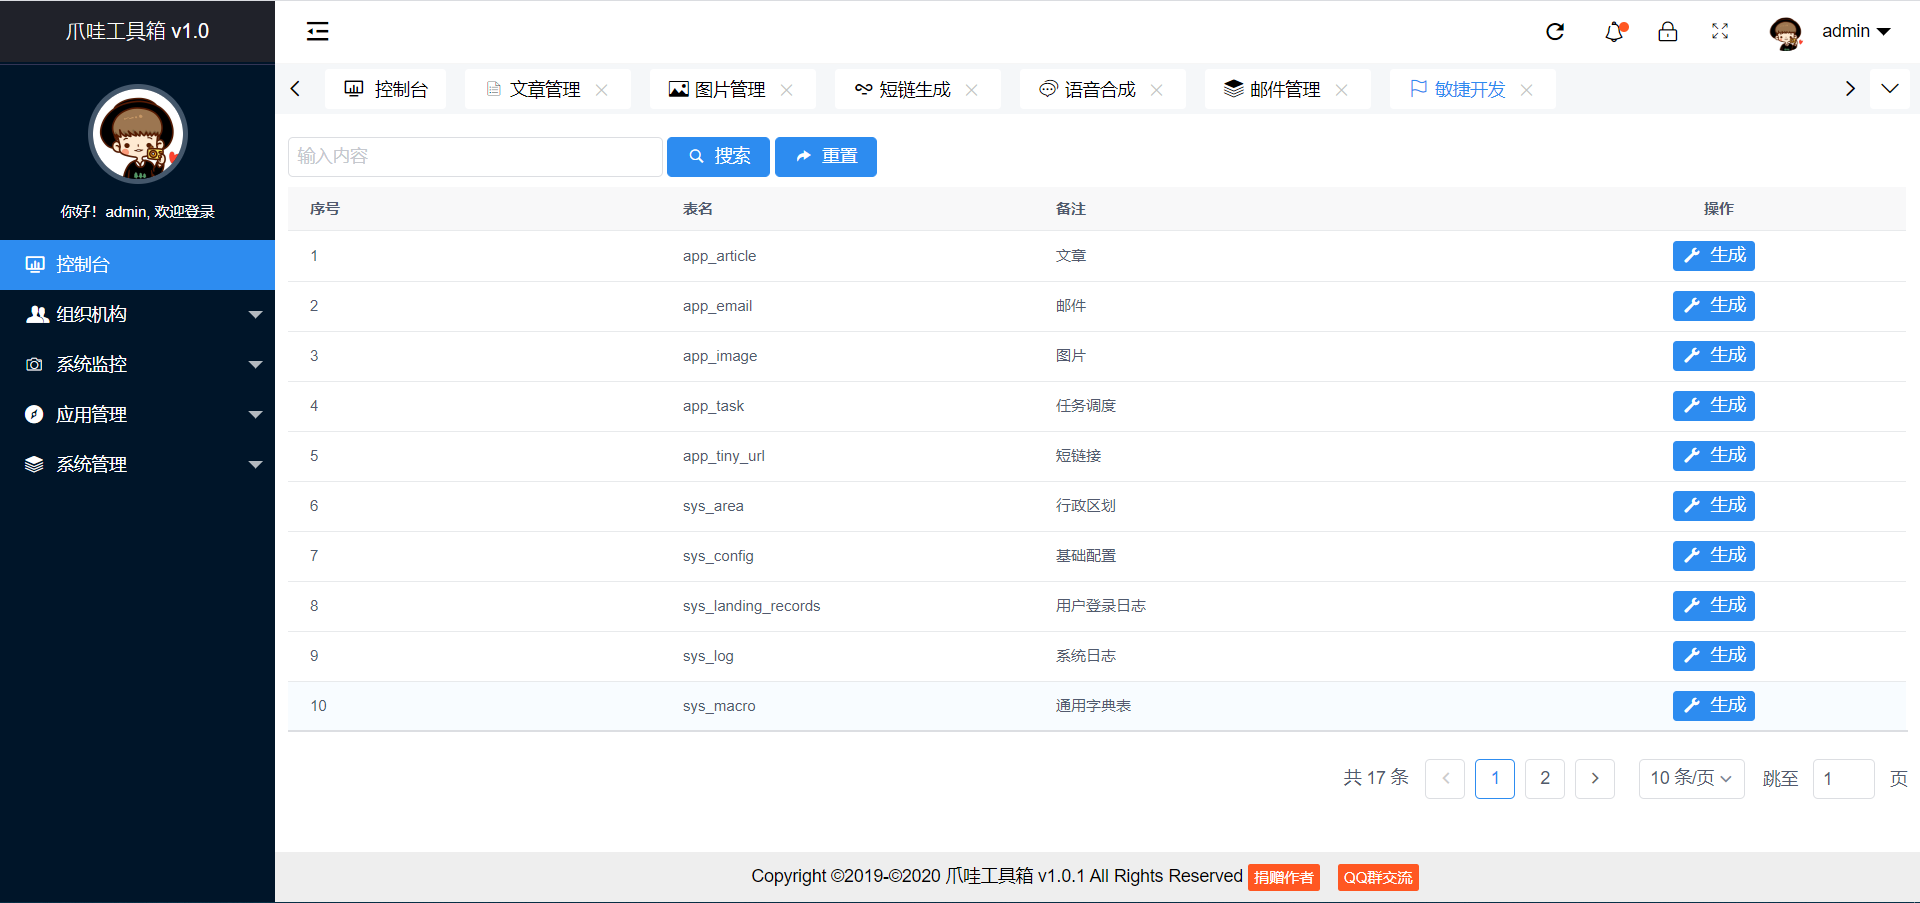
Task: Expand the 应用管理 sidebar menu
Action: point(137,415)
